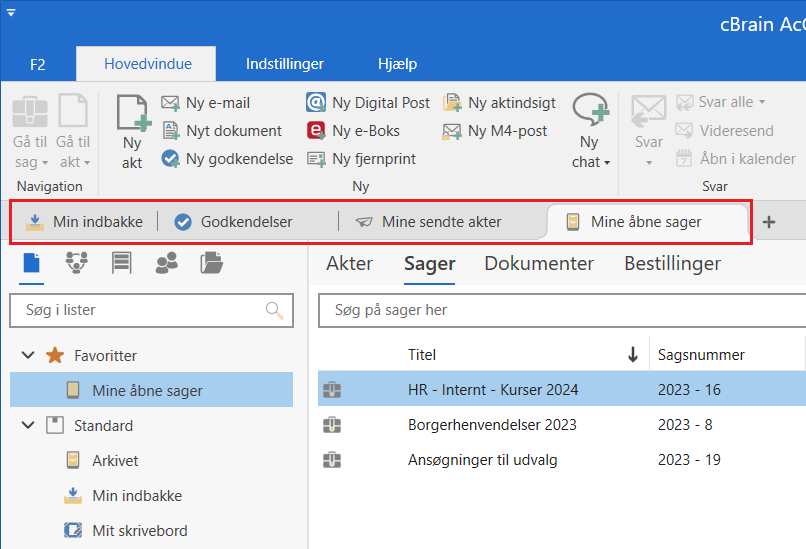Click case number 2023 - 16
This screenshot has height=549, width=806.
[x=689, y=390]
